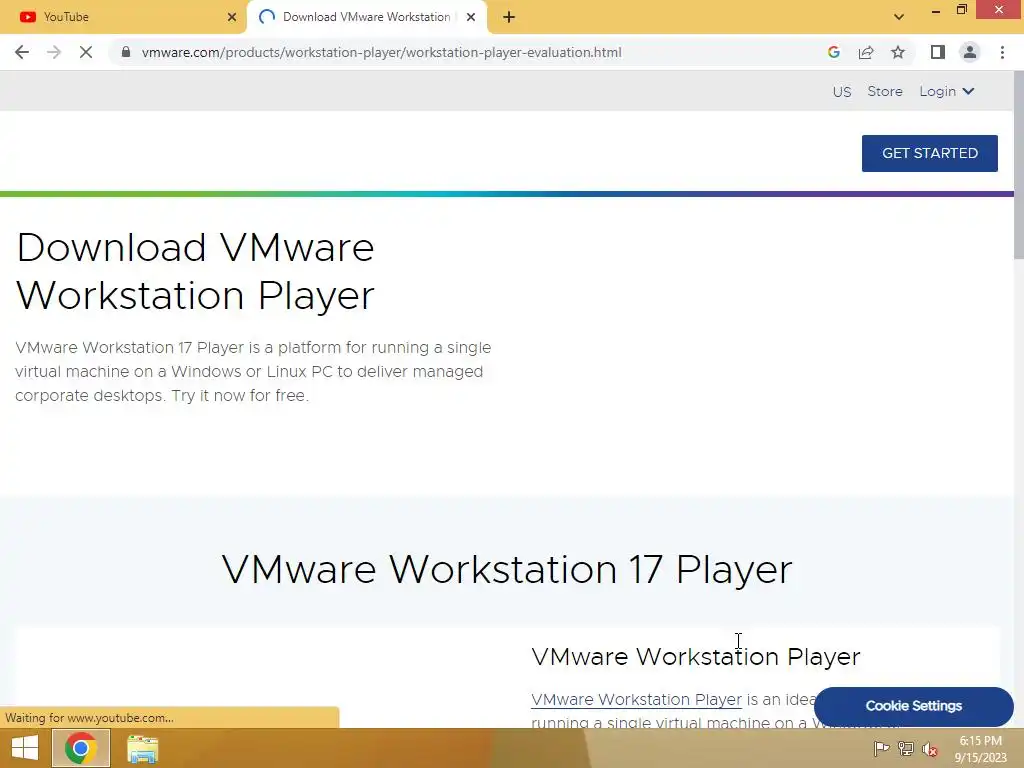Click the network tray icon

pos(906,748)
